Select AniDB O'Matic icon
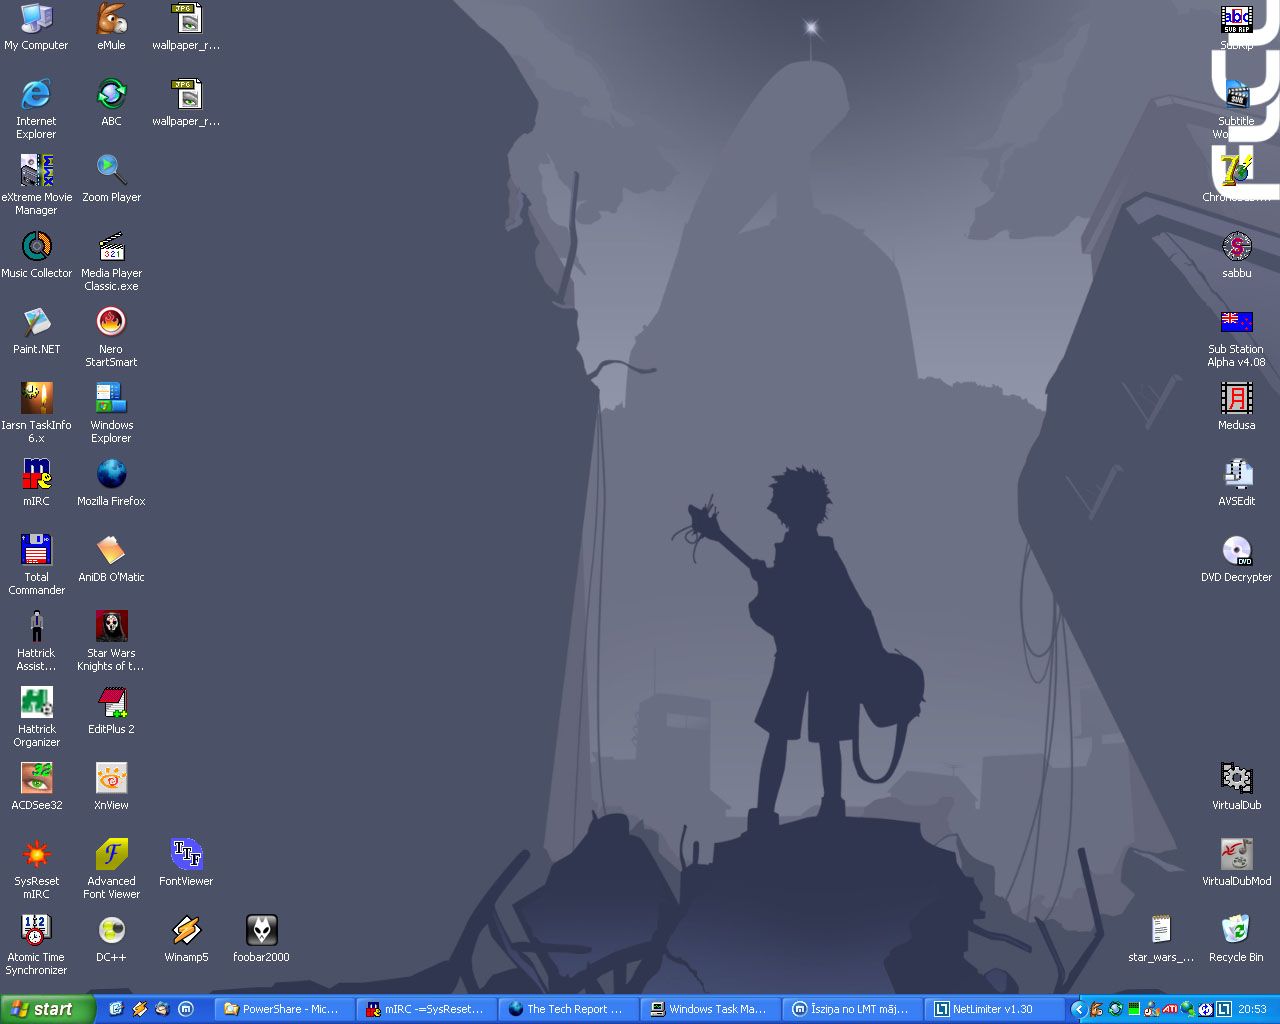1280x1024 pixels. (111, 559)
